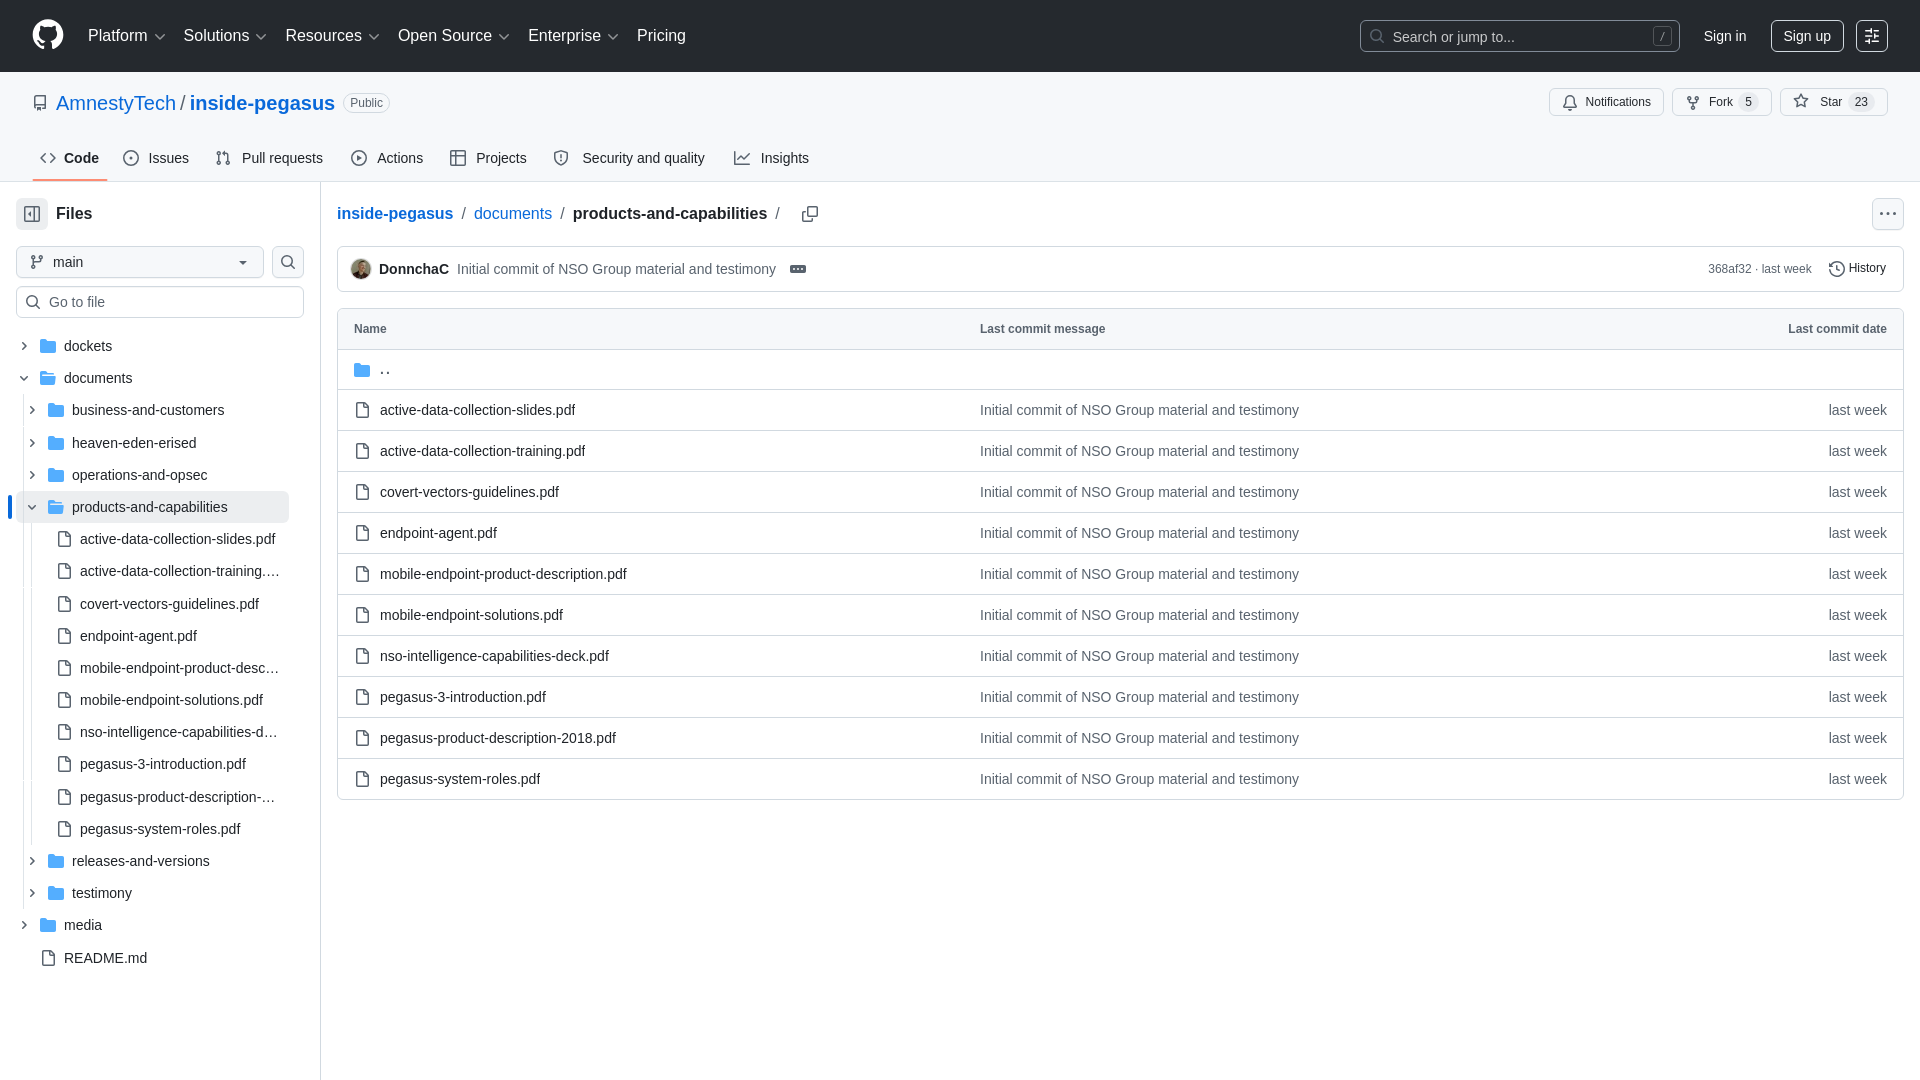Click the Sign up button
The width and height of the screenshot is (1920, 1080).
click(1807, 36)
